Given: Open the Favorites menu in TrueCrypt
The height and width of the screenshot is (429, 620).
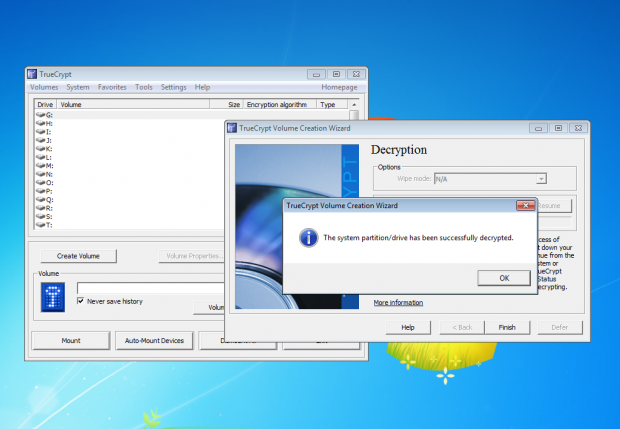Looking at the screenshot, I should (x=112, y=87).
